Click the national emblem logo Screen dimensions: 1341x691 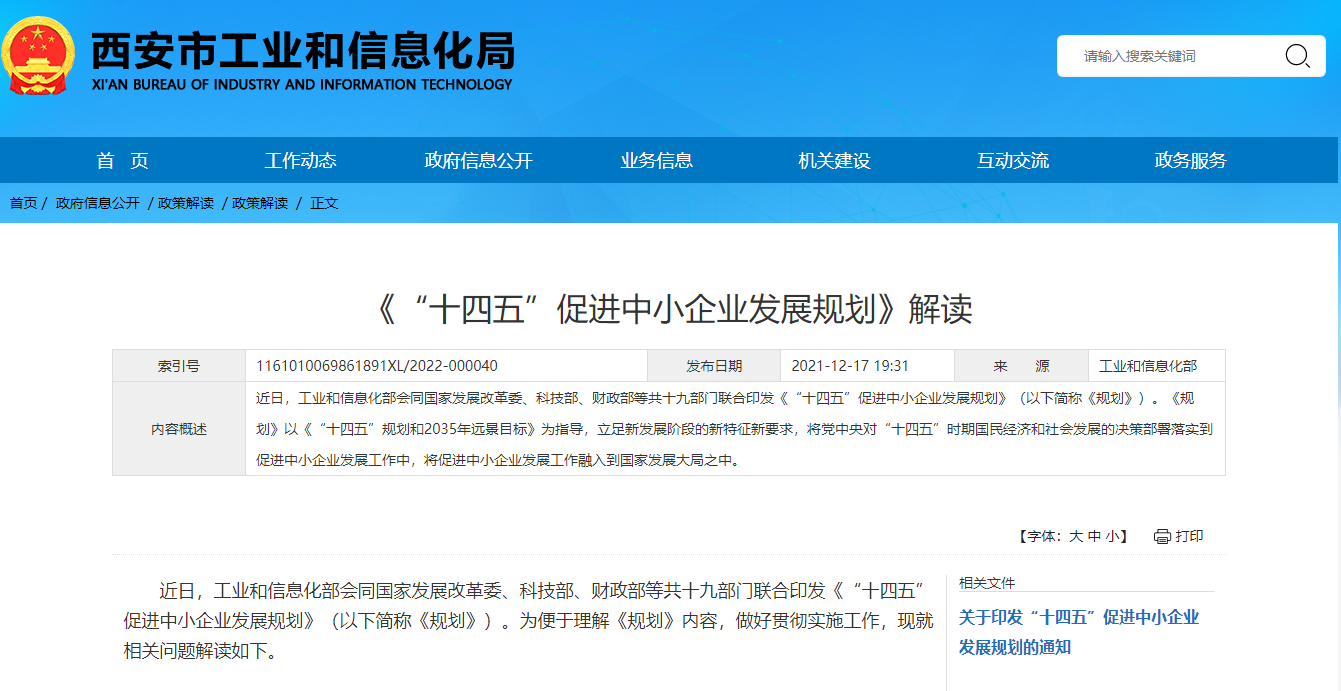pos(38,56)
